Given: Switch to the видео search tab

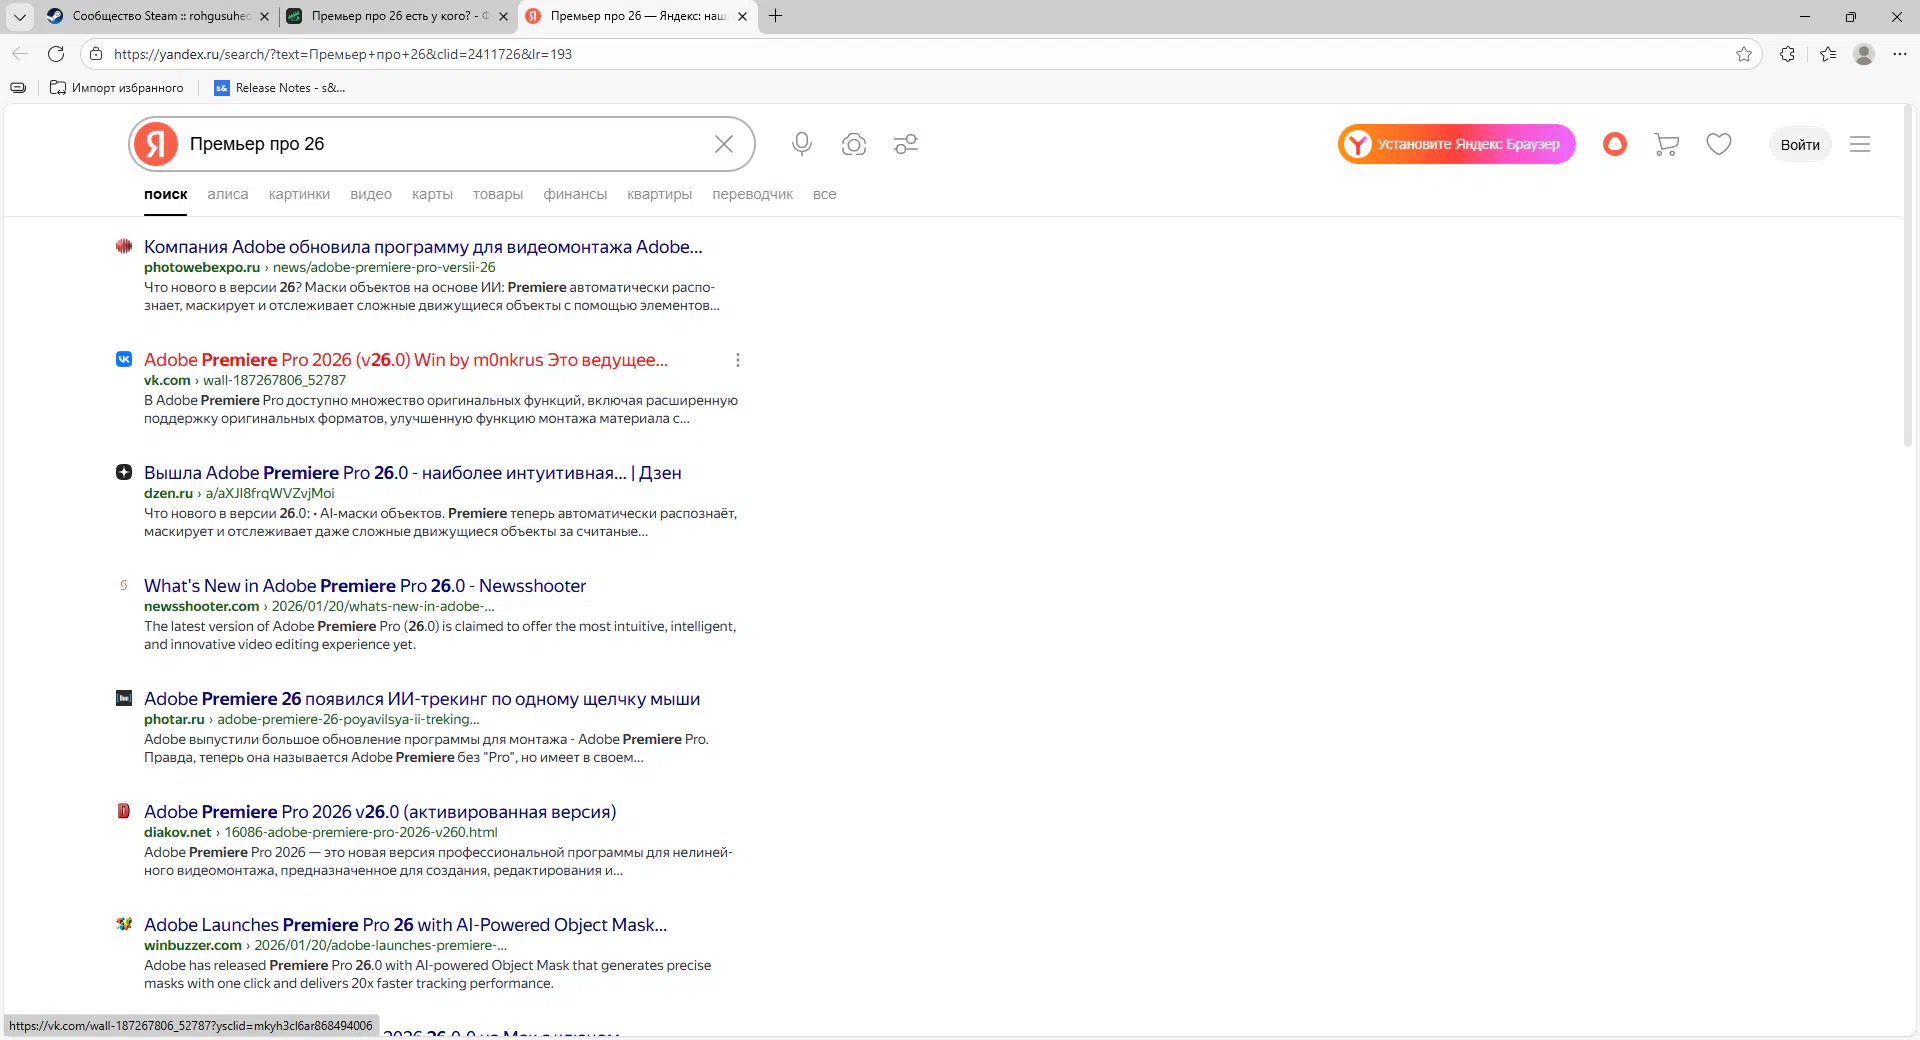Looking at the screenshot, I should point(370,194).
